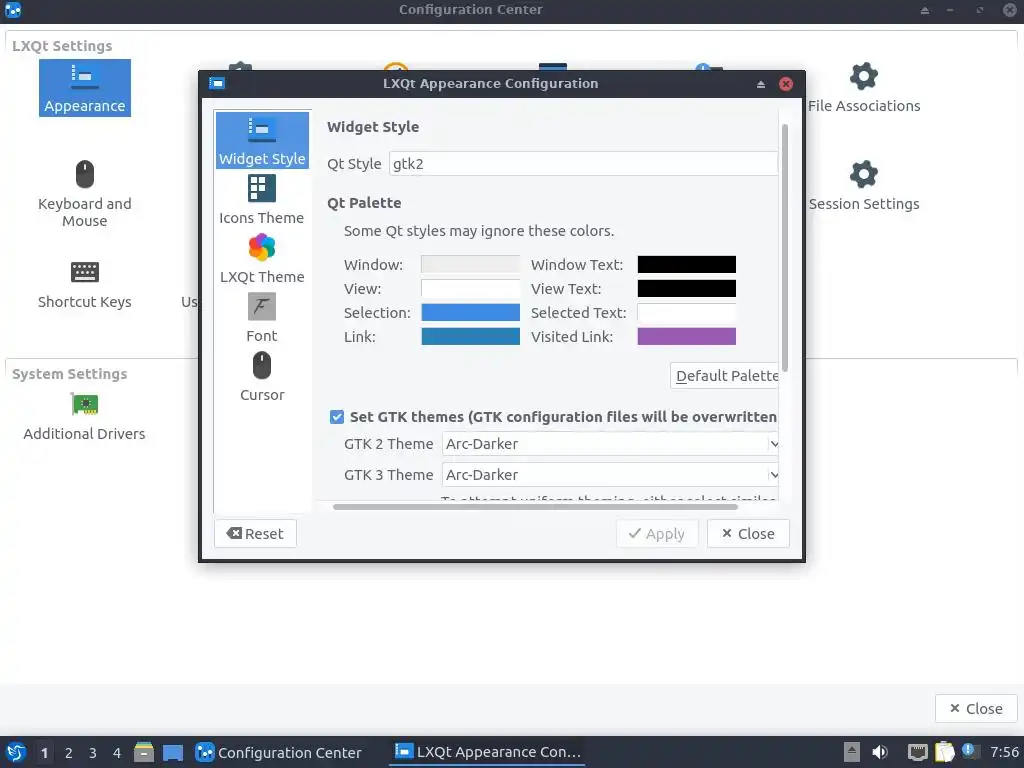Pick the Window Text color swatch
The width and height of the screenshot is (1024, 768).
(686, 264)
